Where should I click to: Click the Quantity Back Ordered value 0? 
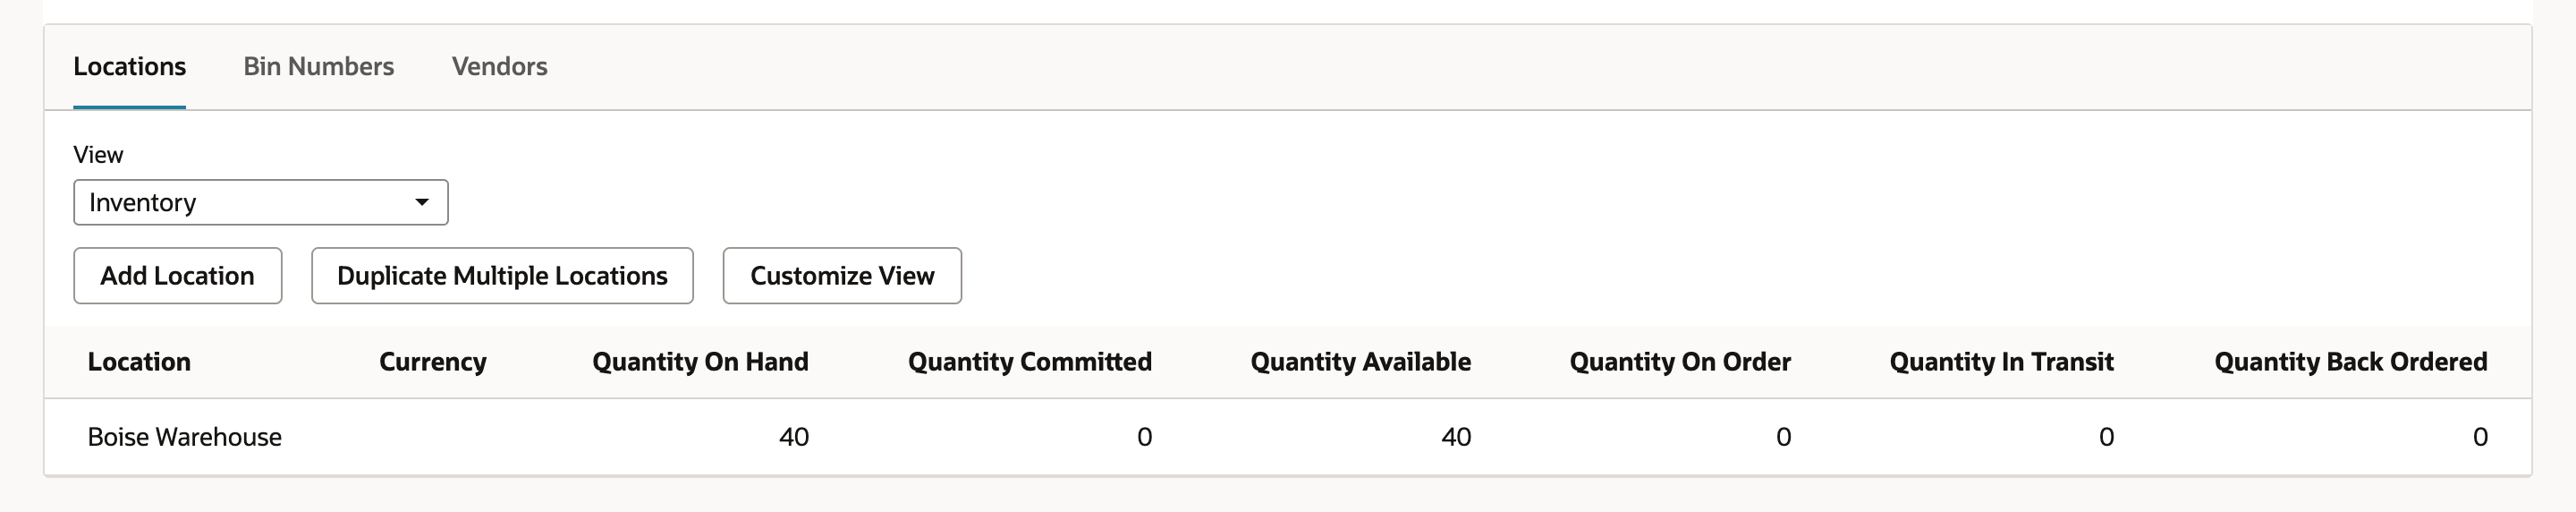tap(2480, 437)
